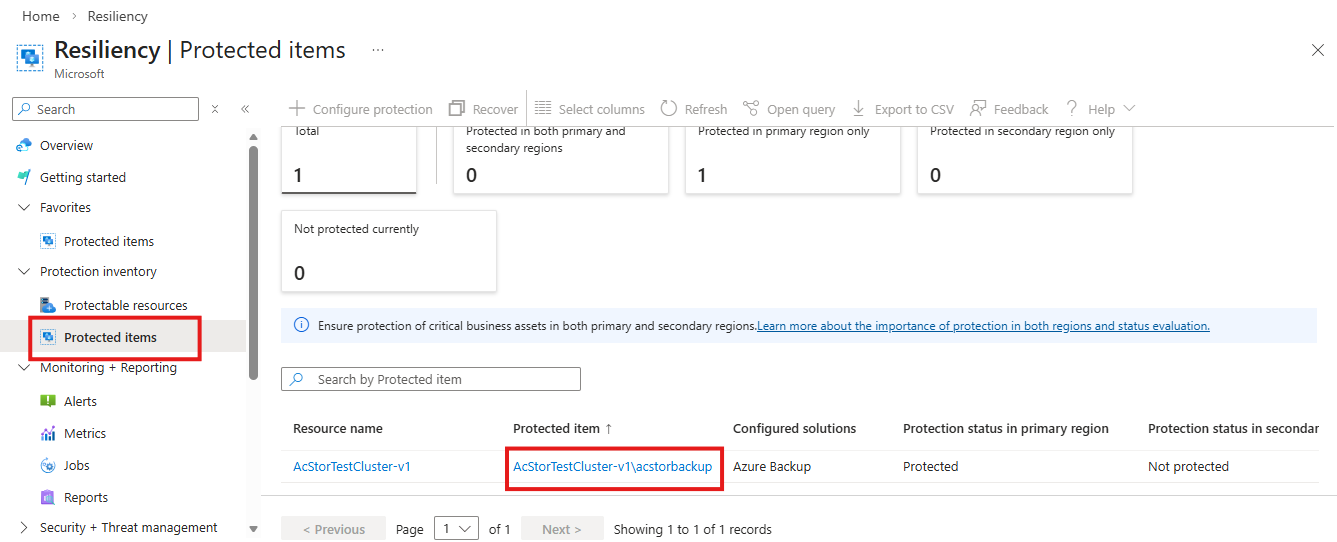Viewport: 1337px width, 542px height.
Task: Collapse the sidebar with double-chevron icon
Action: tap(245, 109)
